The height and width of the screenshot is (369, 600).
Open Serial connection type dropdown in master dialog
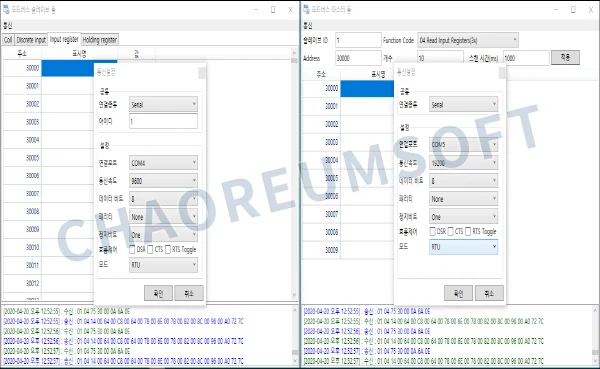pyautogui.click(x=463, y=104)
